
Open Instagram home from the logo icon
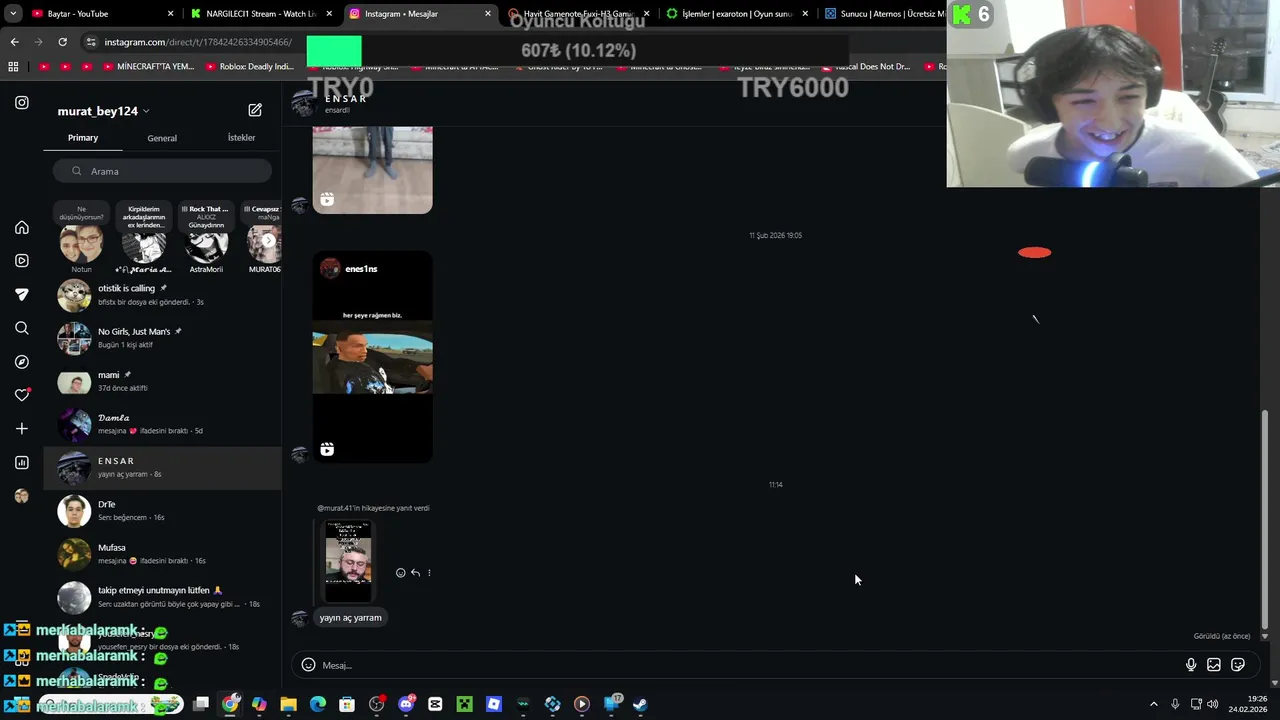coord(22,102)
